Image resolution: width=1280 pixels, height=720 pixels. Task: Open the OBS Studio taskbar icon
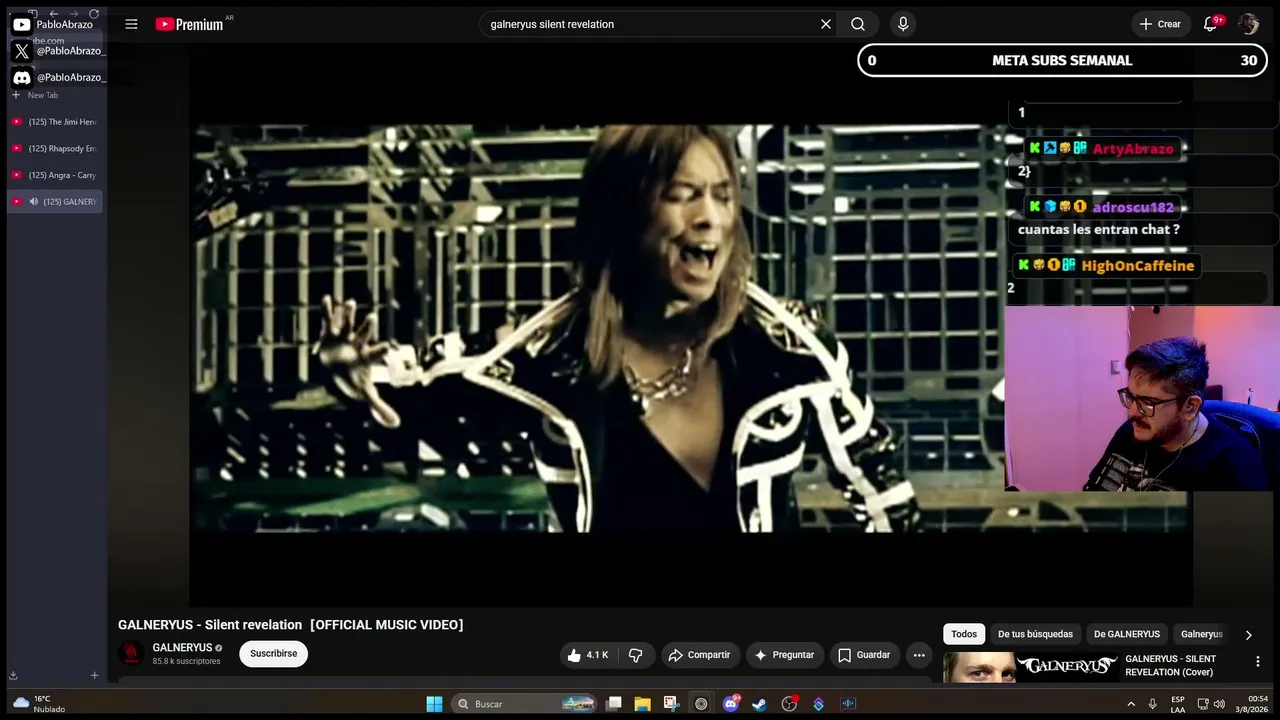tap(701, 704)
